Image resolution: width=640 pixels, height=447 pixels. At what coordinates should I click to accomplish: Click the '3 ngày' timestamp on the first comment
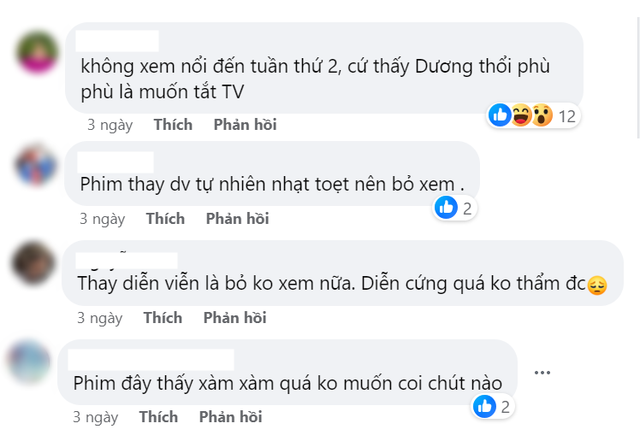110,125
